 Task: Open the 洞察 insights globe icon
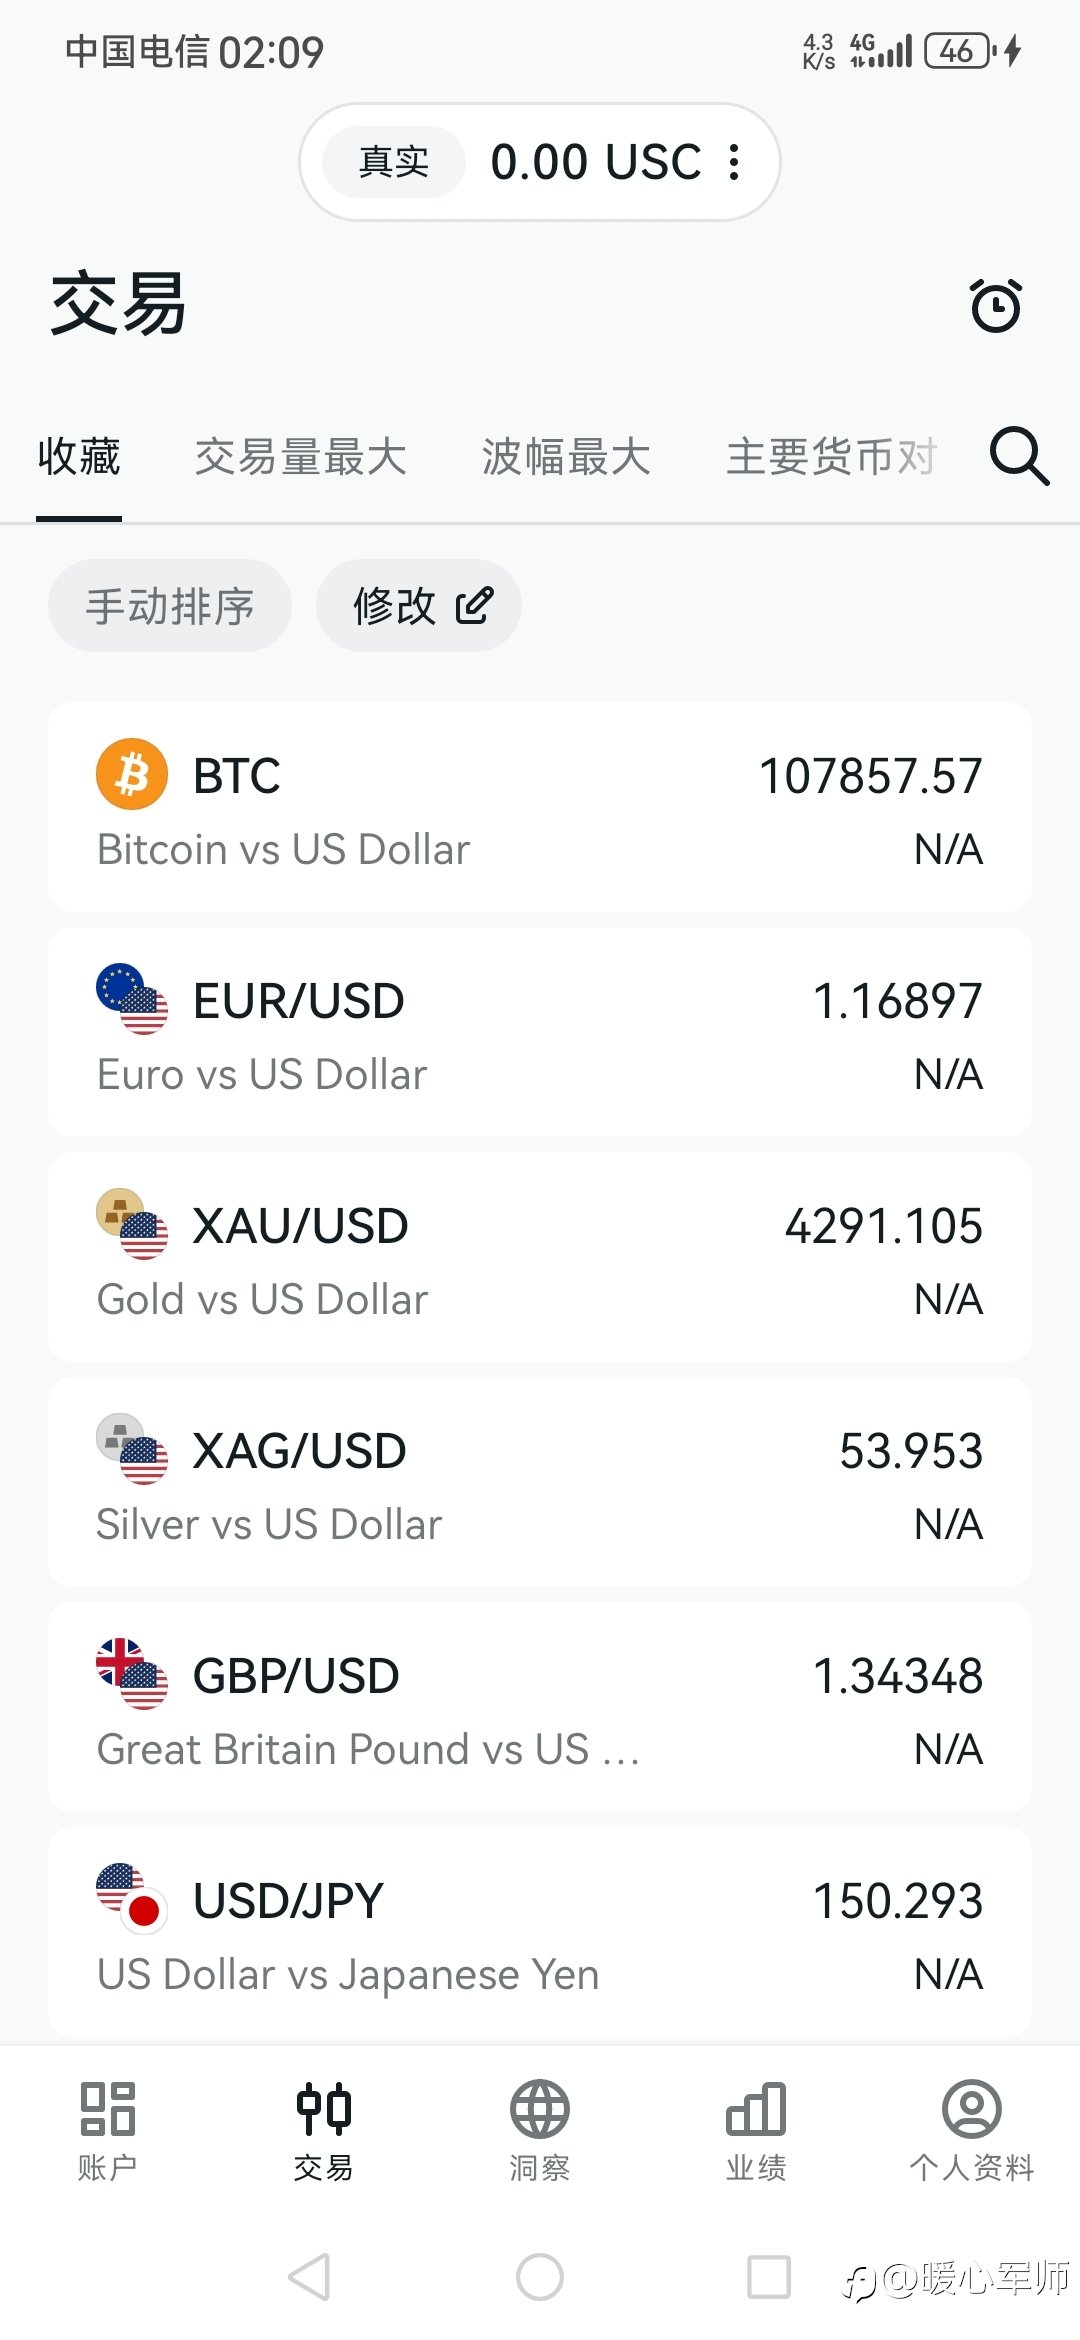540,2110
